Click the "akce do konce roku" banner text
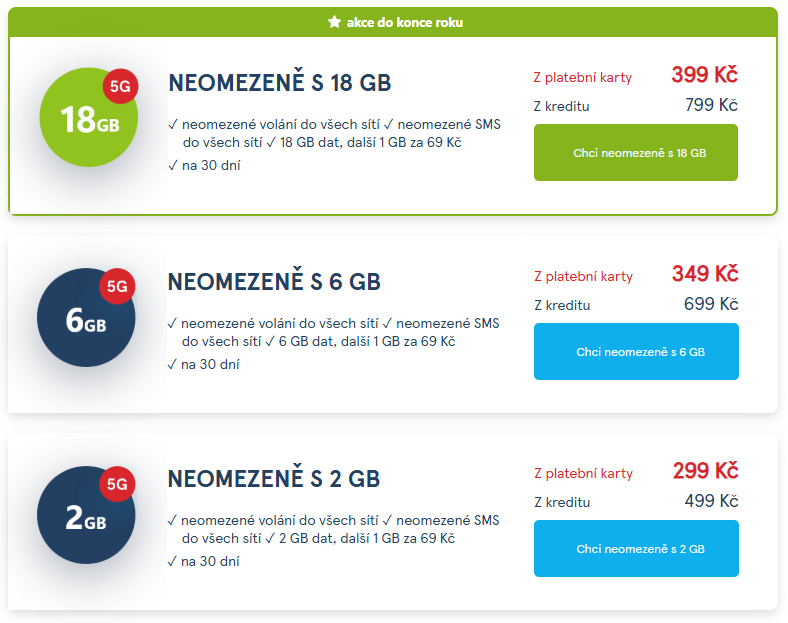Image resolution: width=788 pixels, height=623 pixels. click(405, 22)
